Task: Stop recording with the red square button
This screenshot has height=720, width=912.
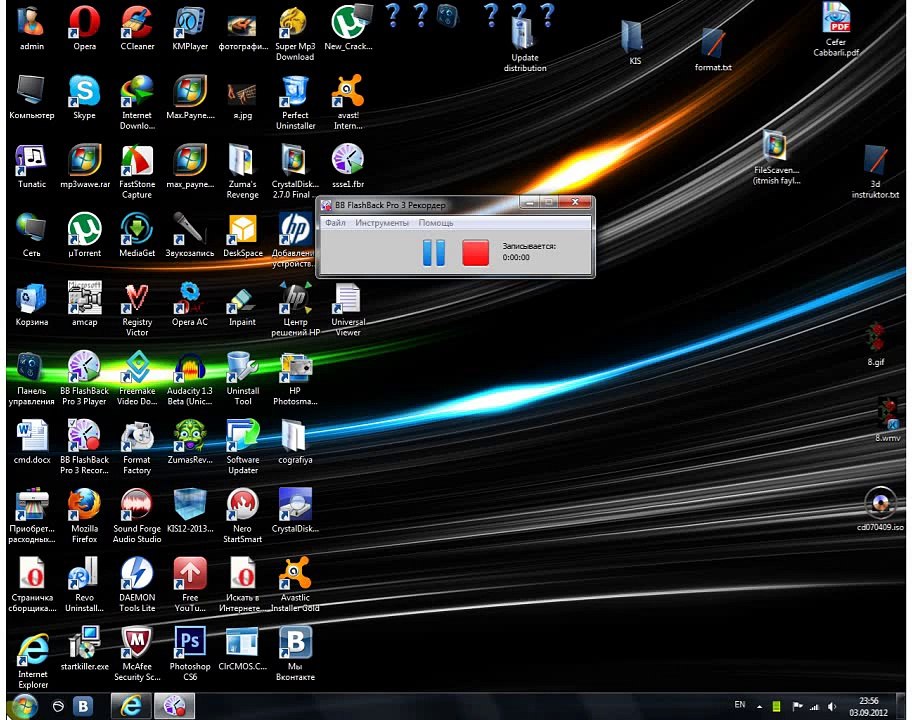Action: [475, 253]
